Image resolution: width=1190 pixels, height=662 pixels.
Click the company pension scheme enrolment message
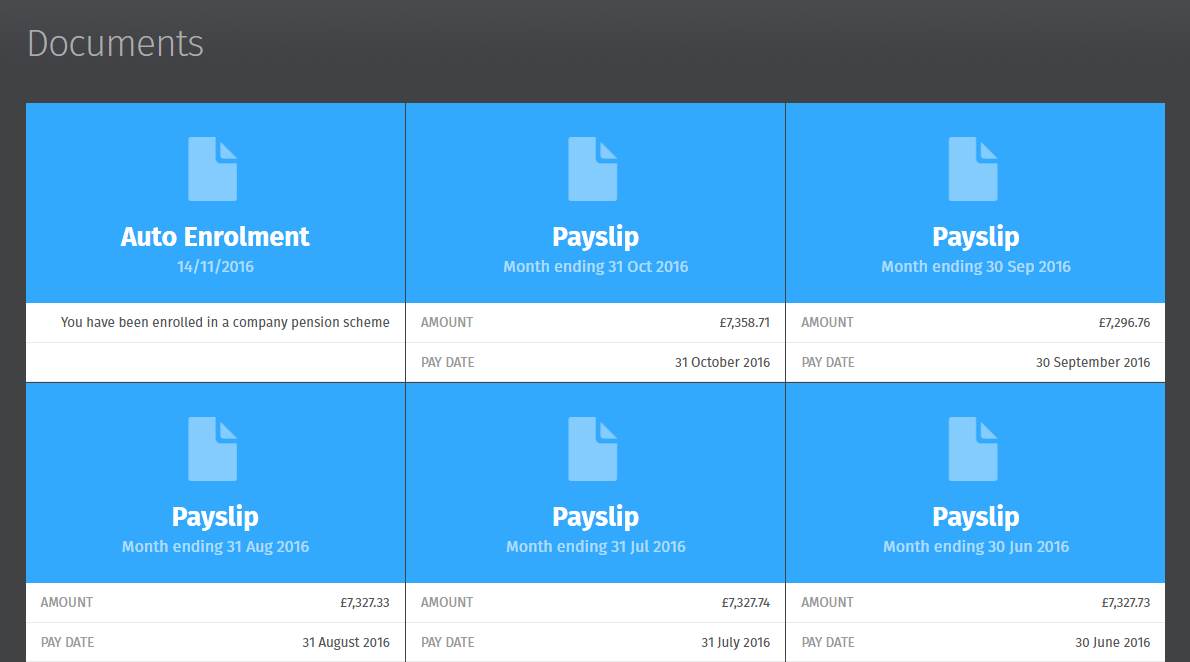[225, 323]
